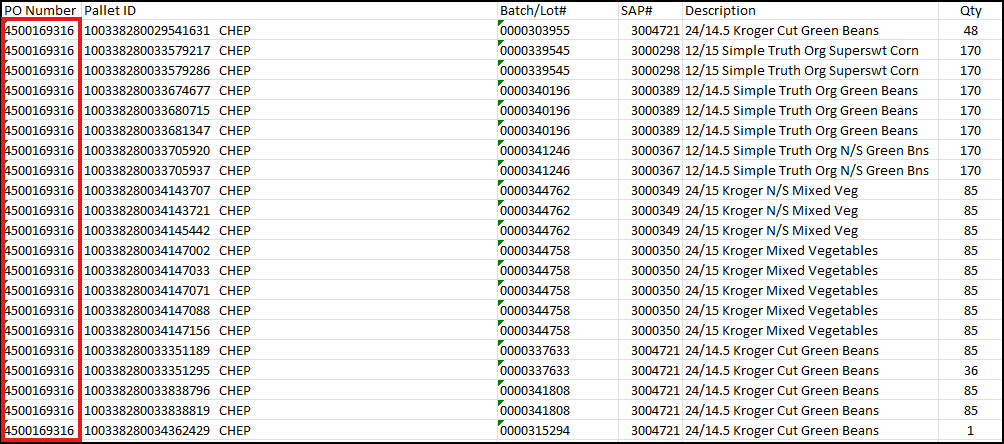Select pallet ID cell 100338280034147156 CHEP
The image size is (1004, 444).
[x=289, y=330]
